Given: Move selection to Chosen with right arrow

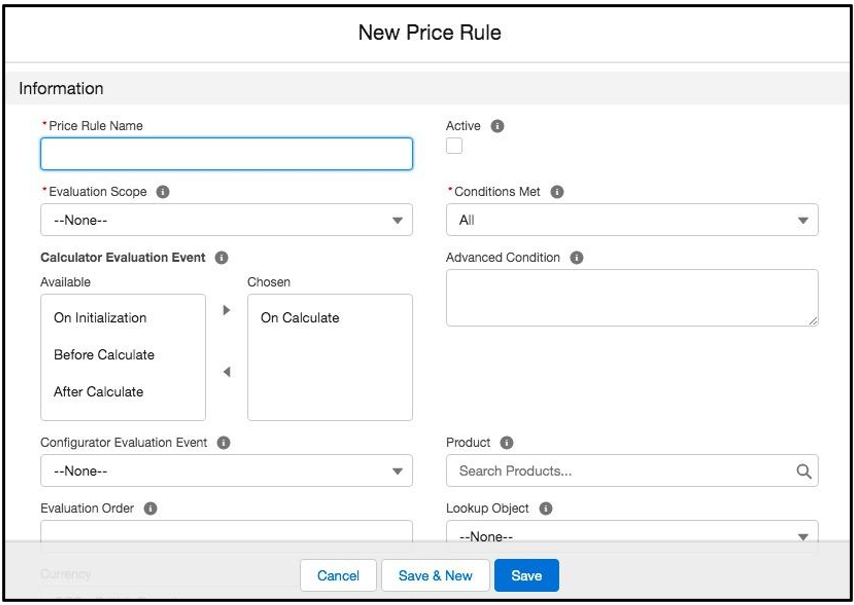Looking at the screenshot, I should (x=226, y=310).
